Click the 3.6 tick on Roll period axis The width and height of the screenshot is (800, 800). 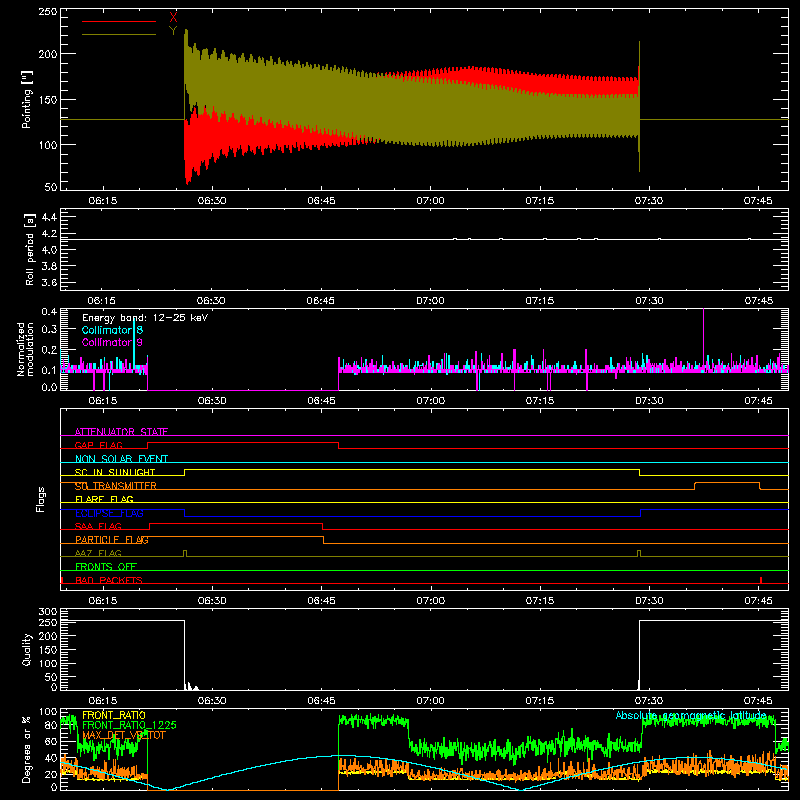[49, 282]
